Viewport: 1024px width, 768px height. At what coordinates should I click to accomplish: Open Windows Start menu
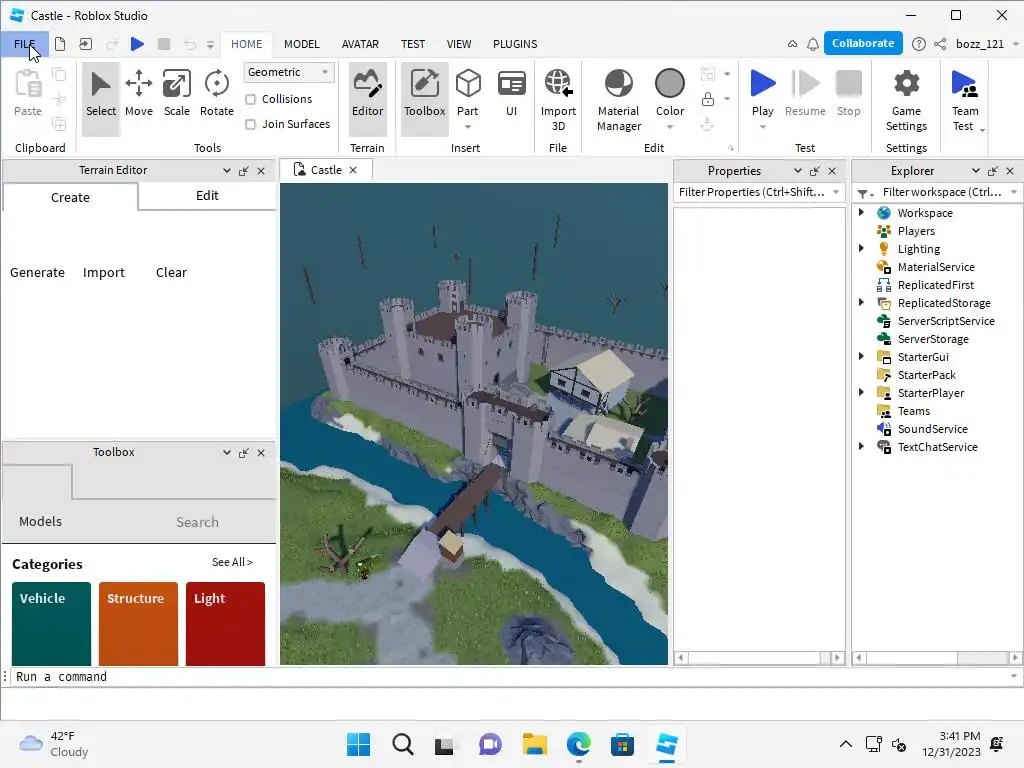point(358,744)
